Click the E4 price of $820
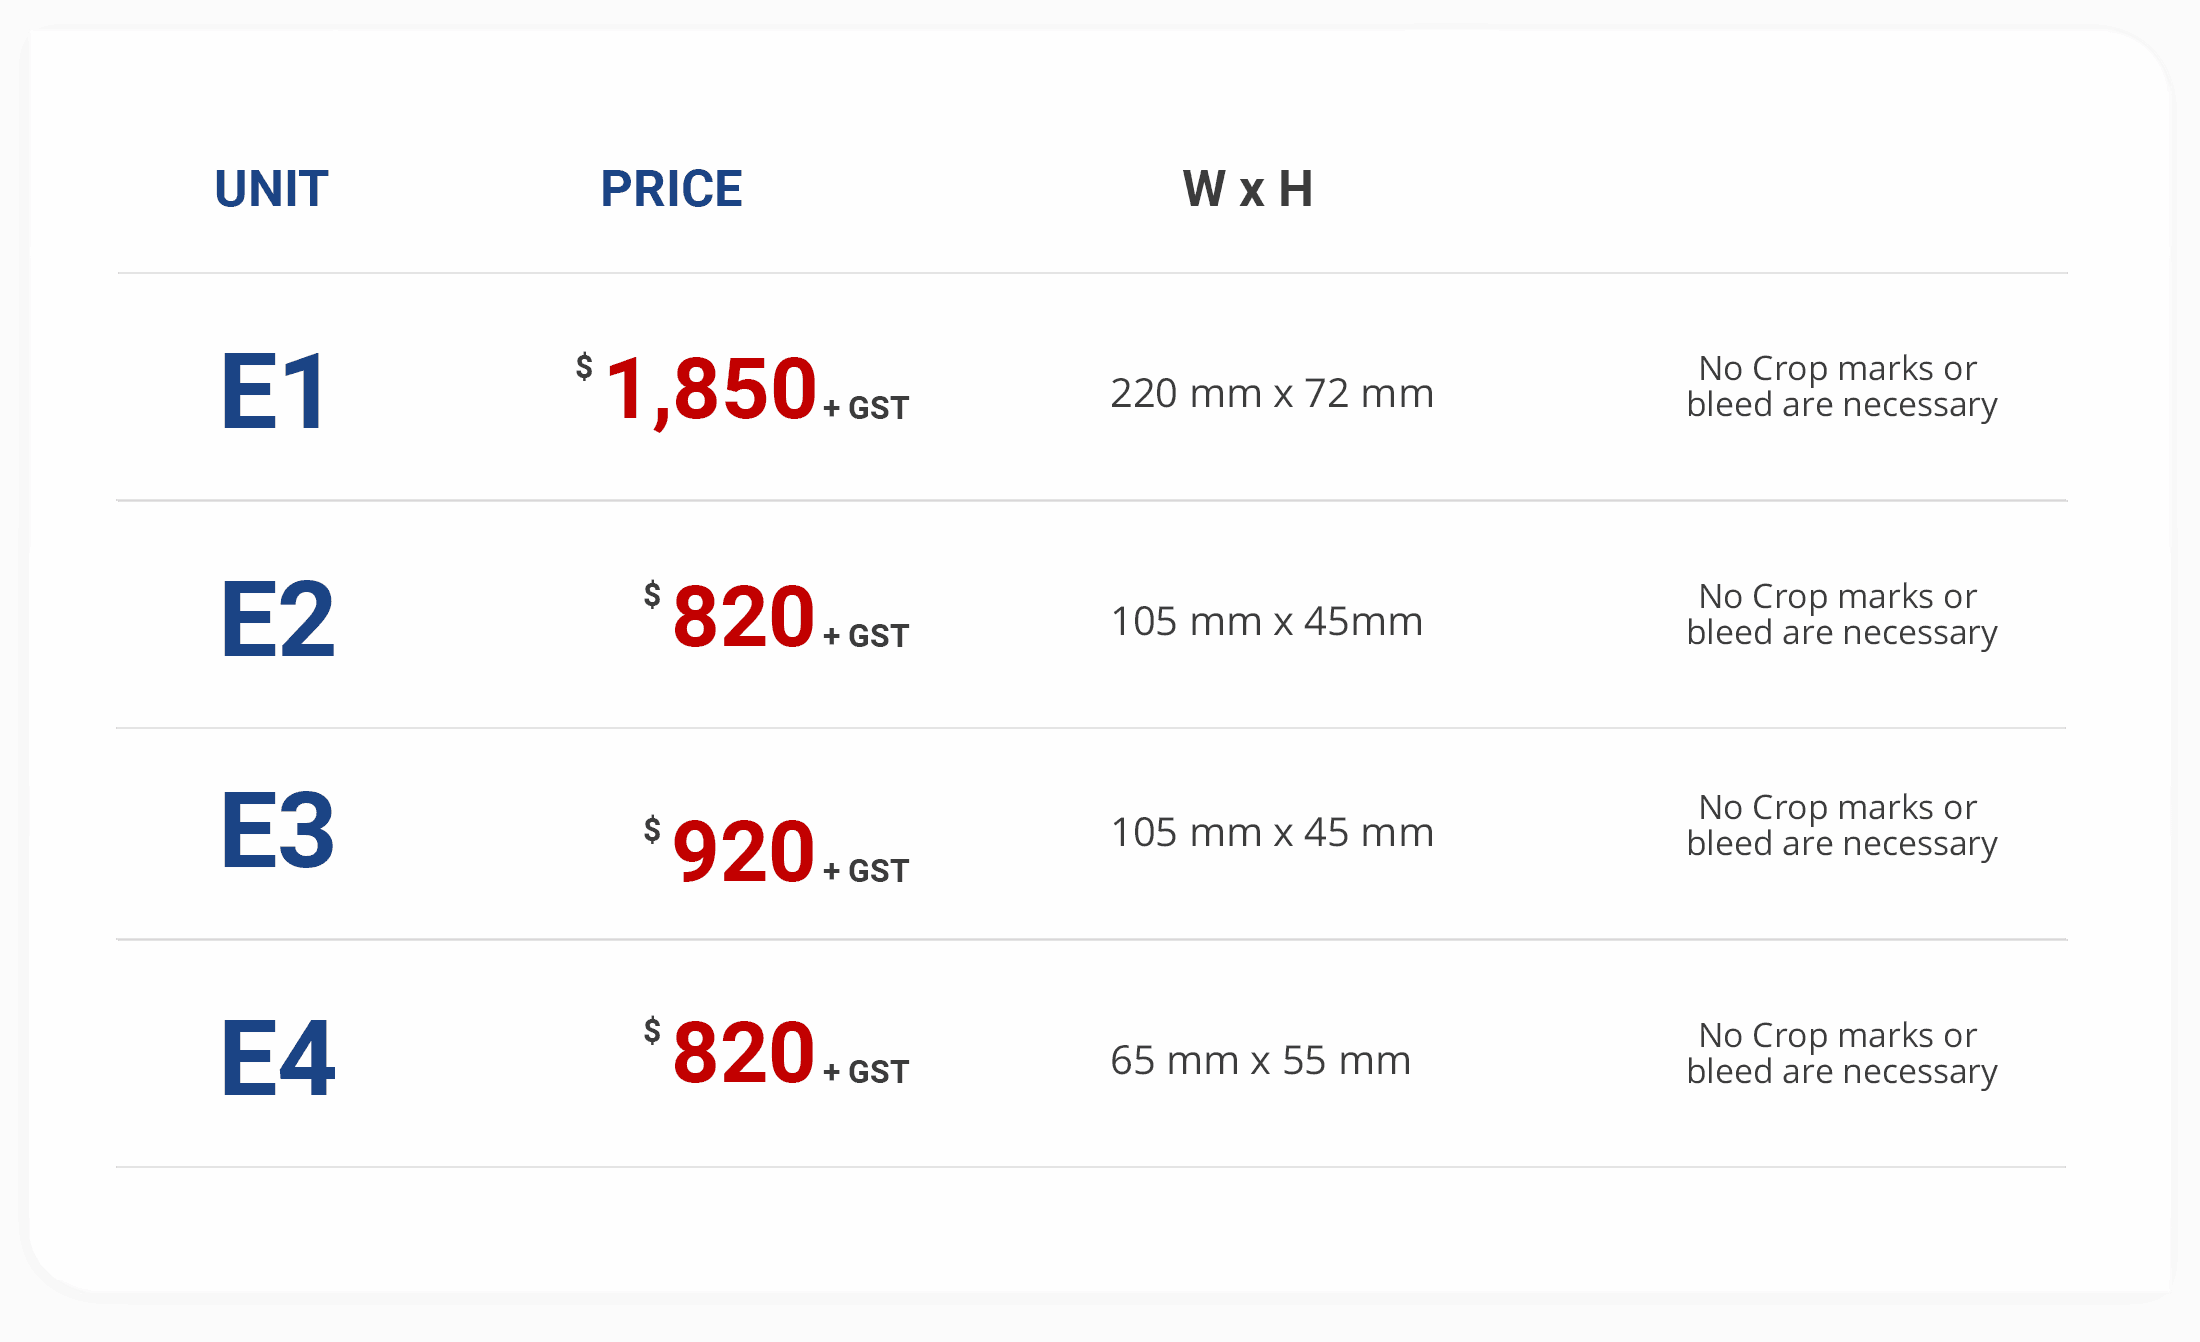The width and height of the screenshot is (2200, 1342). (776, 1053)
